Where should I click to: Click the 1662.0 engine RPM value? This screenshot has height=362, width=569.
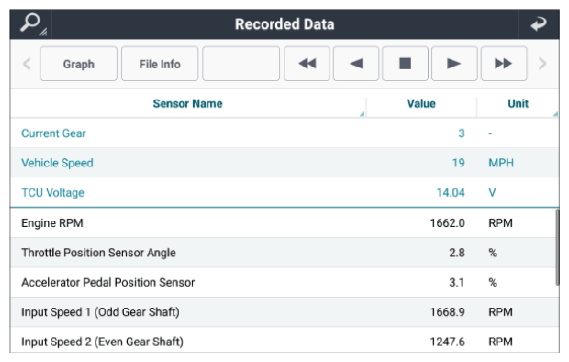click(447, 223)
